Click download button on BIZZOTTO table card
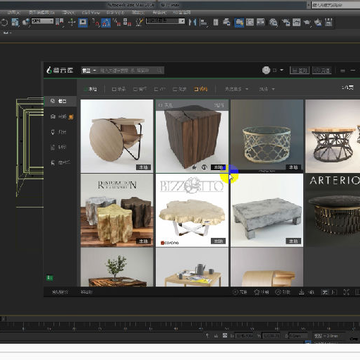This screenshot has height=360, width=360. pyautogui.click(x=218, y=241)
